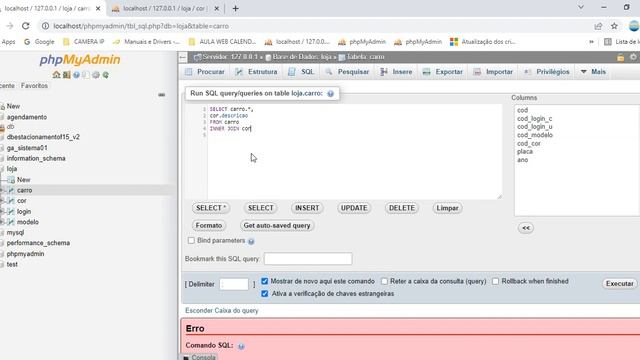The height and width of the screenshot is (360, 640).
Task: Click Get auto-saved query button
Action: pyautogui.click(x=277, y=225)
